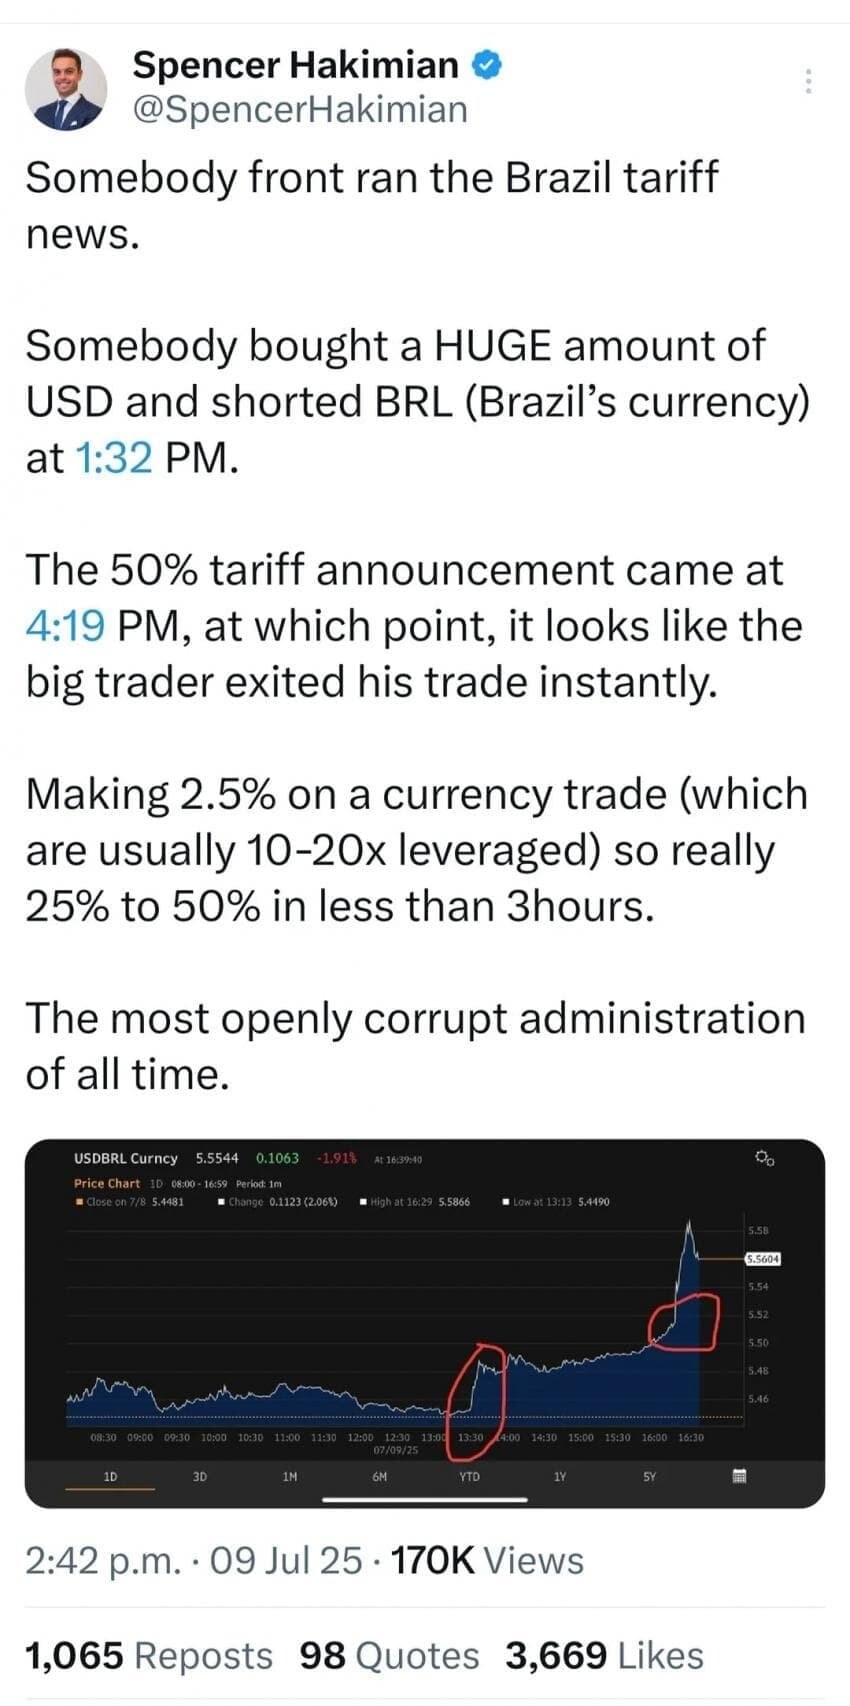Image resolution: width=850 pixels, height=1706 pixels.
Task: Click the High at 16:29 legend marker
Action: coord(363,1202)
